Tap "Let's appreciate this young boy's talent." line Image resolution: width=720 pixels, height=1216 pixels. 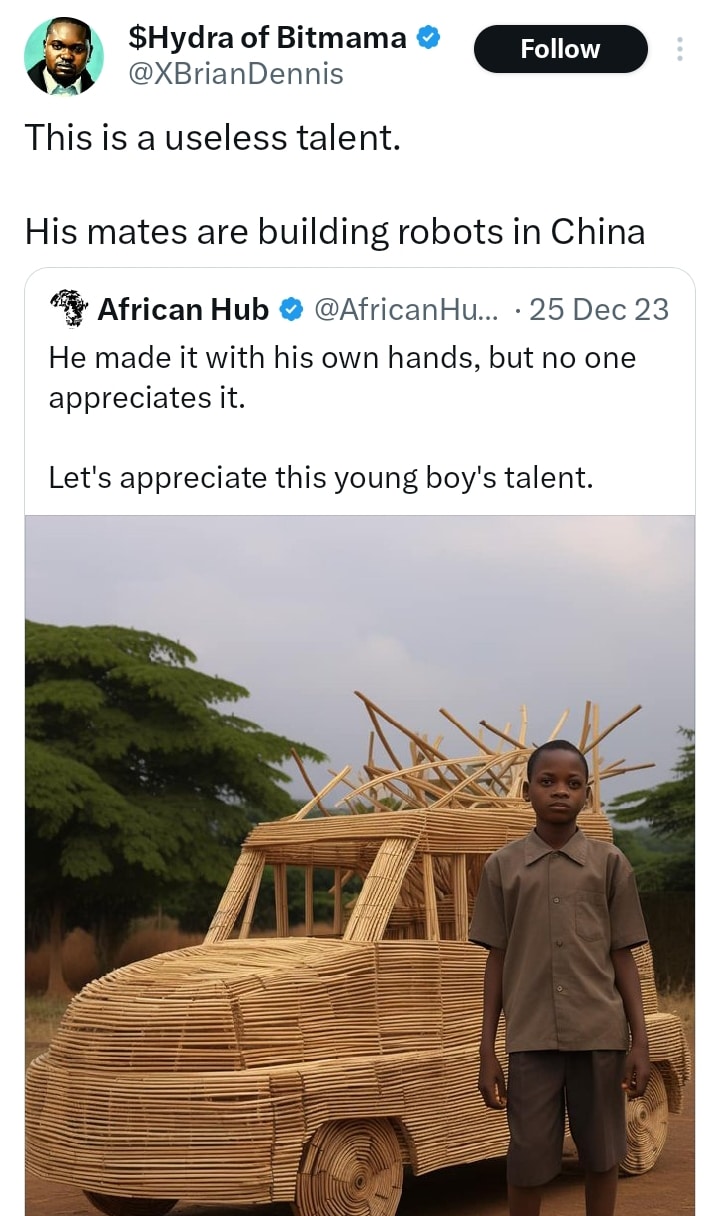tap(321, 478)
